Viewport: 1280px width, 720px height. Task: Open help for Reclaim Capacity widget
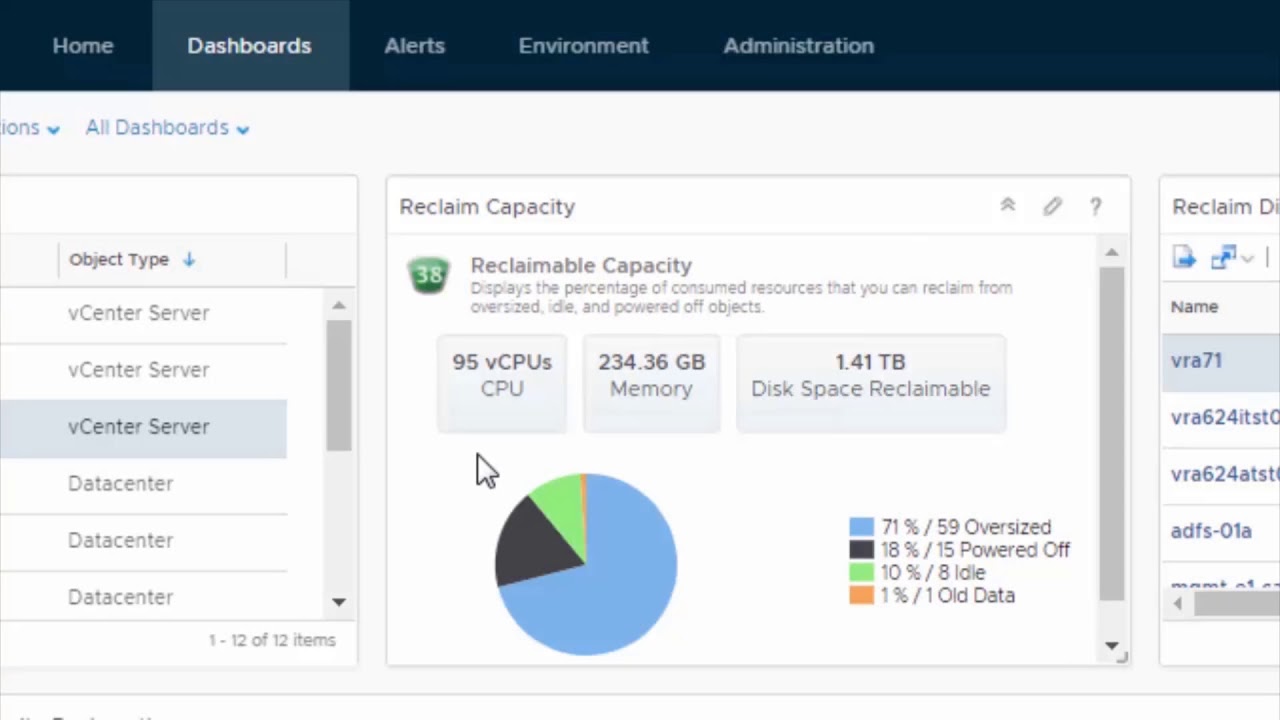pos(1096,206)
